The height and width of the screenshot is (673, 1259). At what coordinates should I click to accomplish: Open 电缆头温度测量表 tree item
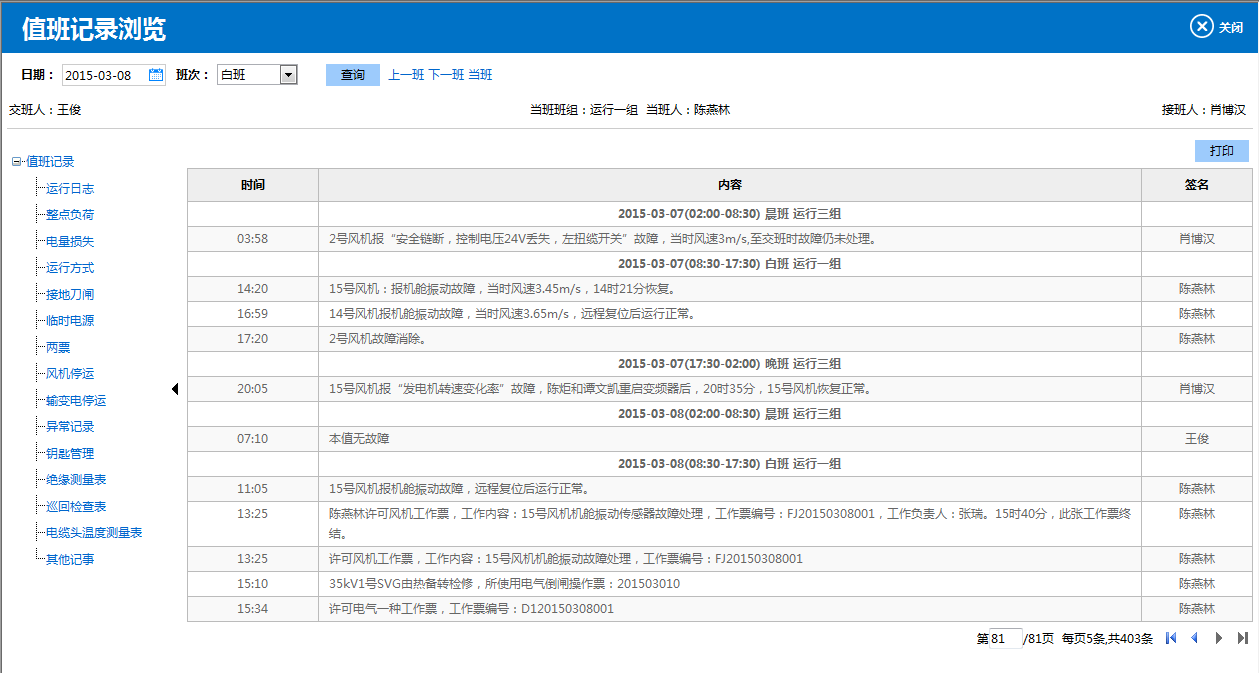94,533
